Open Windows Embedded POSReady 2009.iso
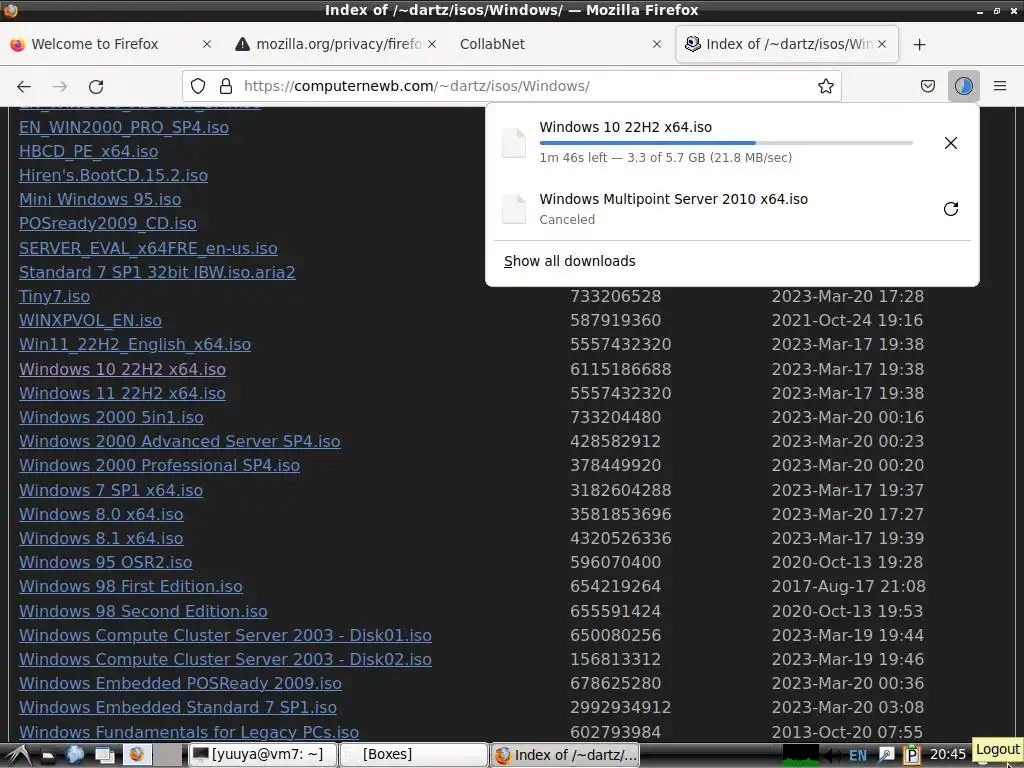 point(180,684)
